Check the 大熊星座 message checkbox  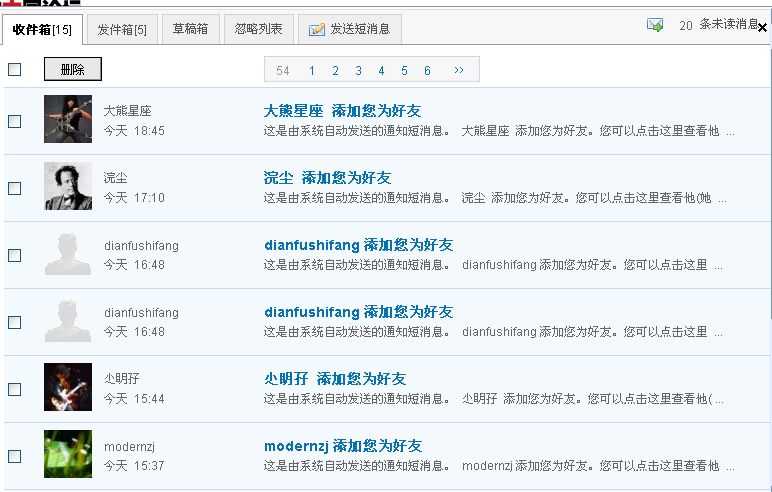(x=15, y=121)
